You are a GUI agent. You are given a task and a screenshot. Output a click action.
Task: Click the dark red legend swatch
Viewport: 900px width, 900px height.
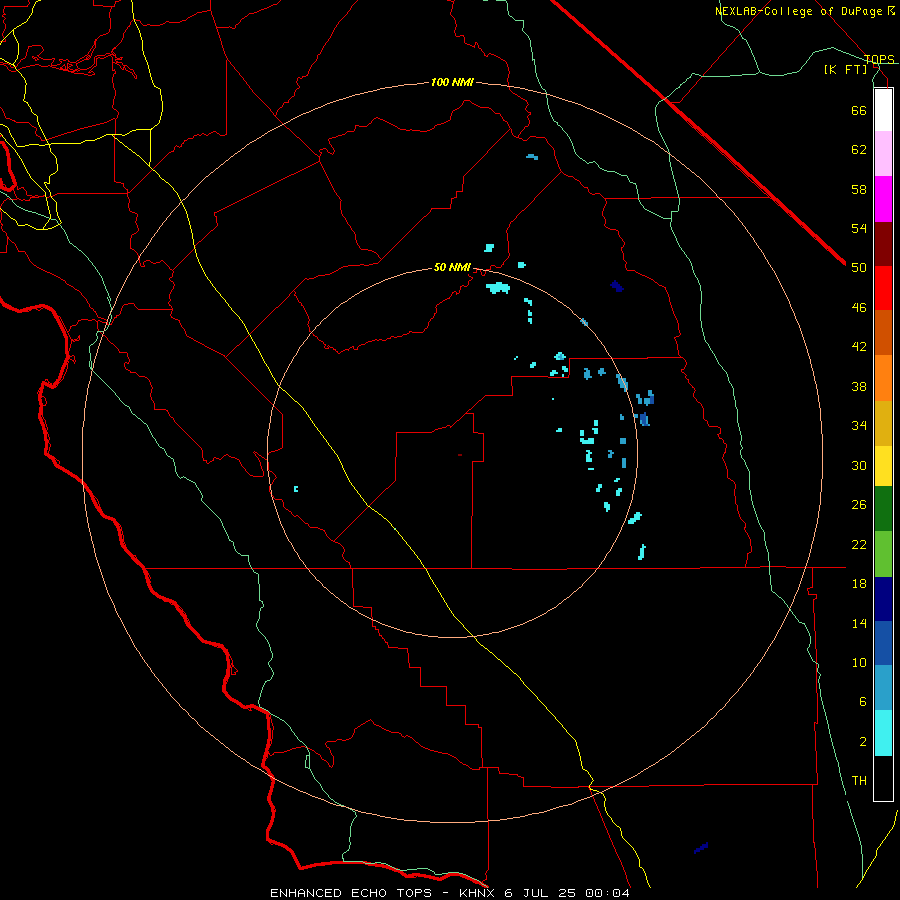883,244
